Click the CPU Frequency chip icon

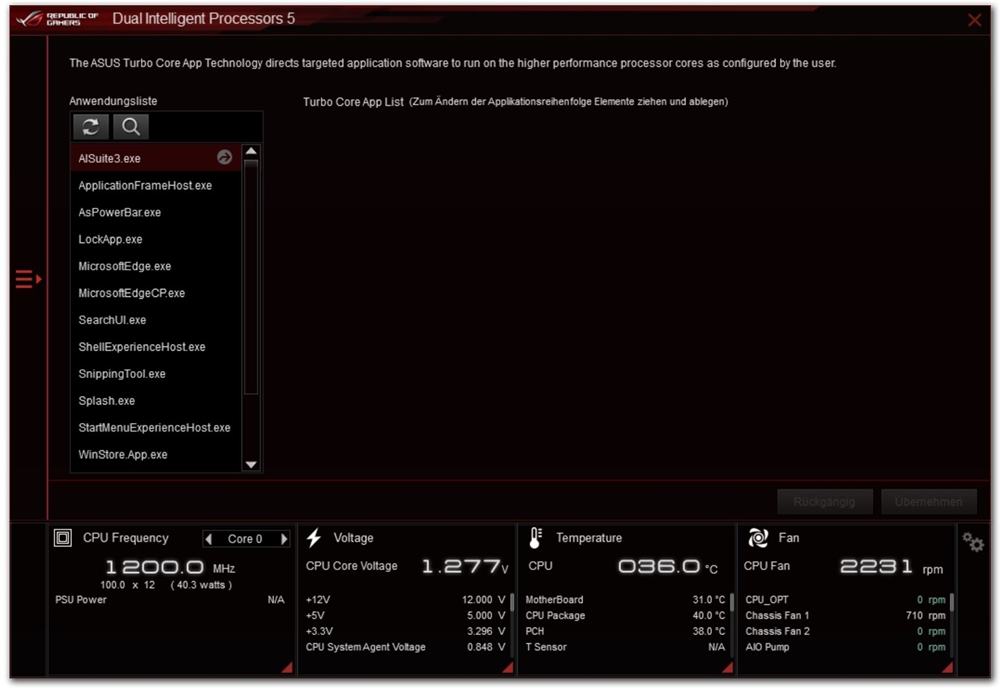pos(63,538)
